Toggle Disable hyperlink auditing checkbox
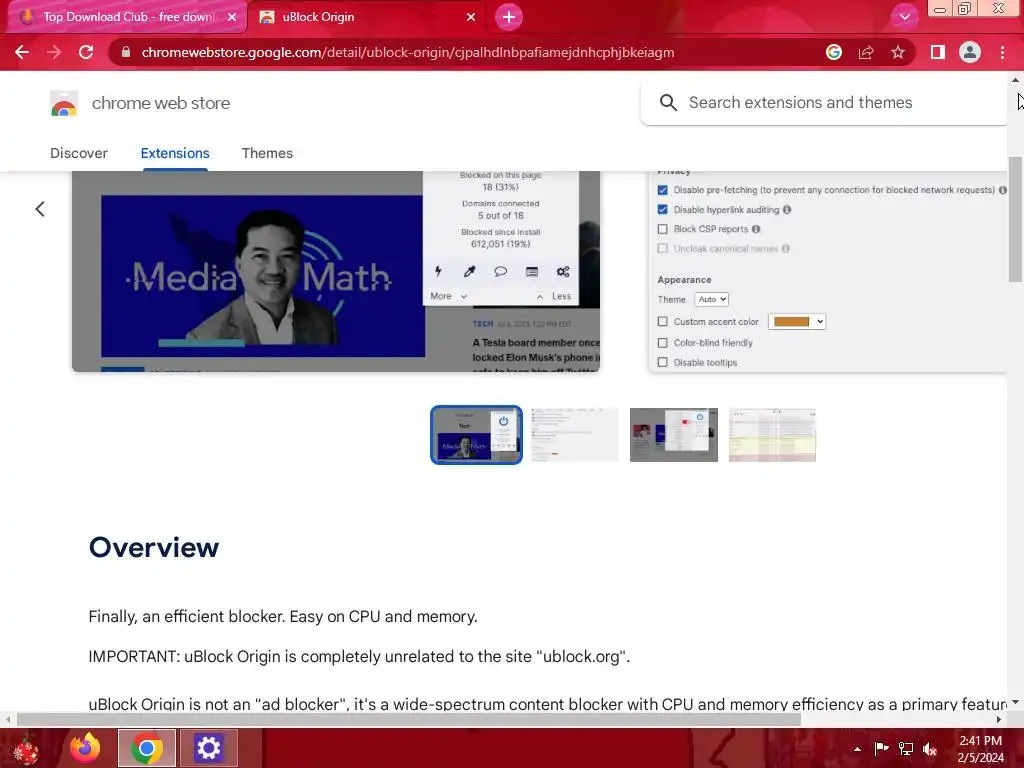 click(x=662, y=210)
